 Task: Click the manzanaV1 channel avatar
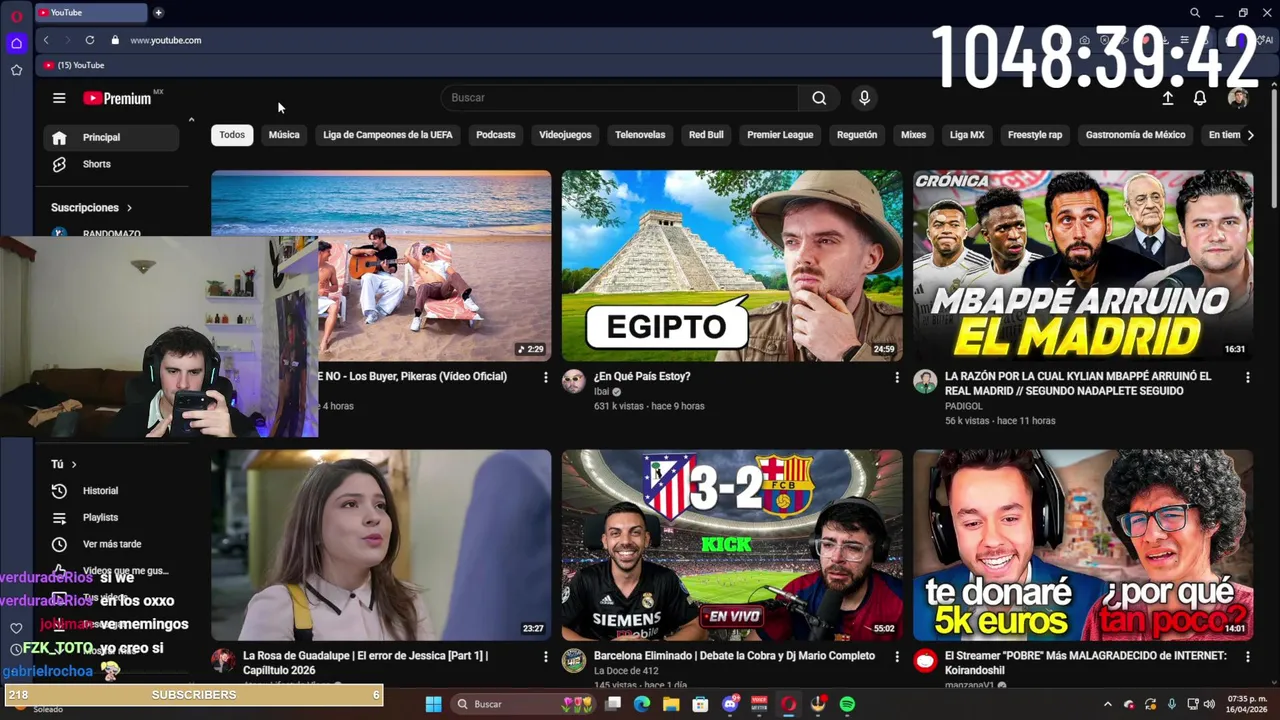pyautogui.click(x=924, y=660)
